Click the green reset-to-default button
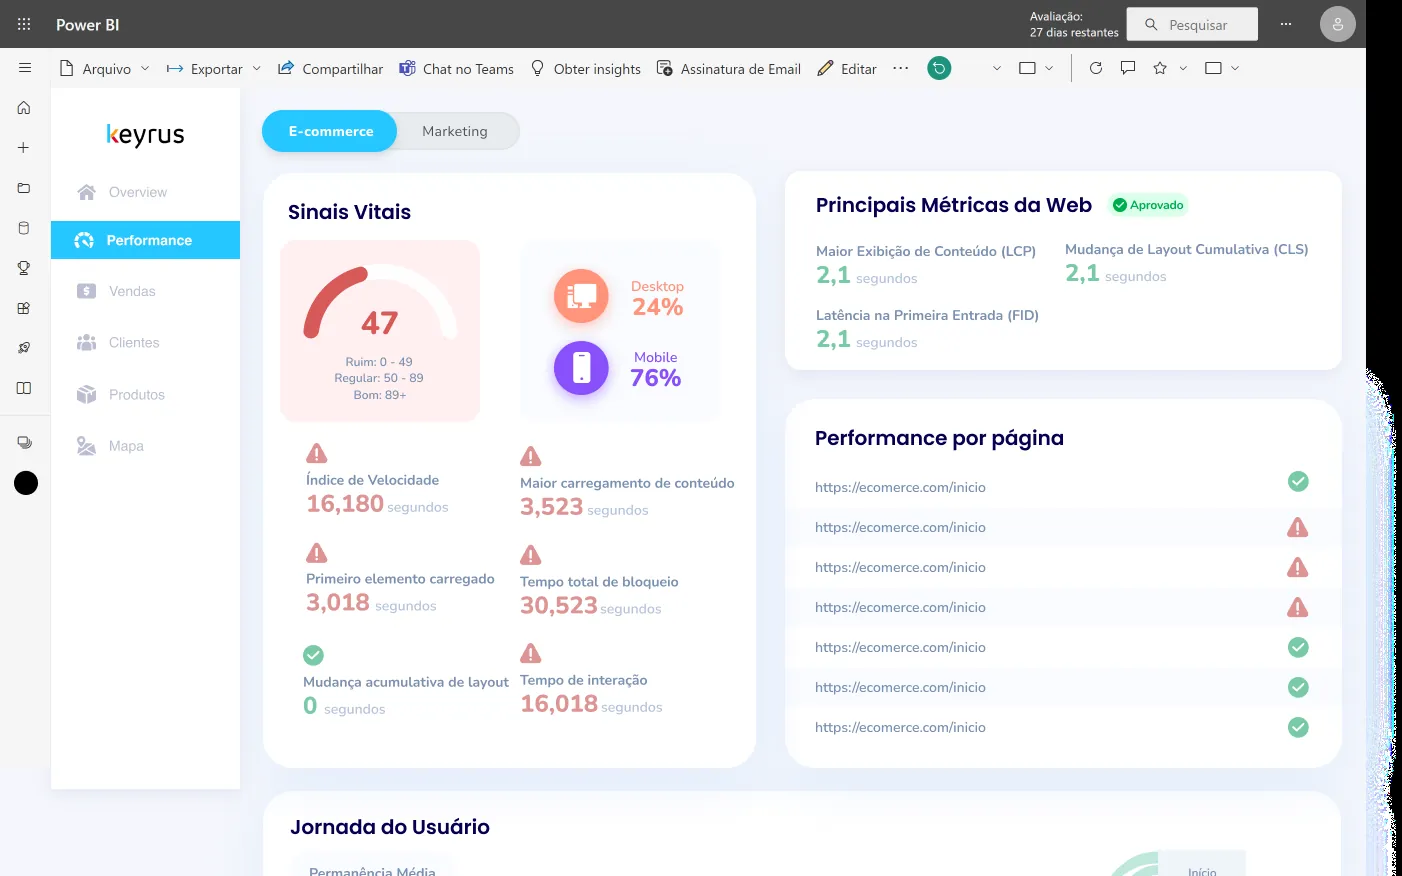Screen dimensions: 1402x876 click(939, 68)
